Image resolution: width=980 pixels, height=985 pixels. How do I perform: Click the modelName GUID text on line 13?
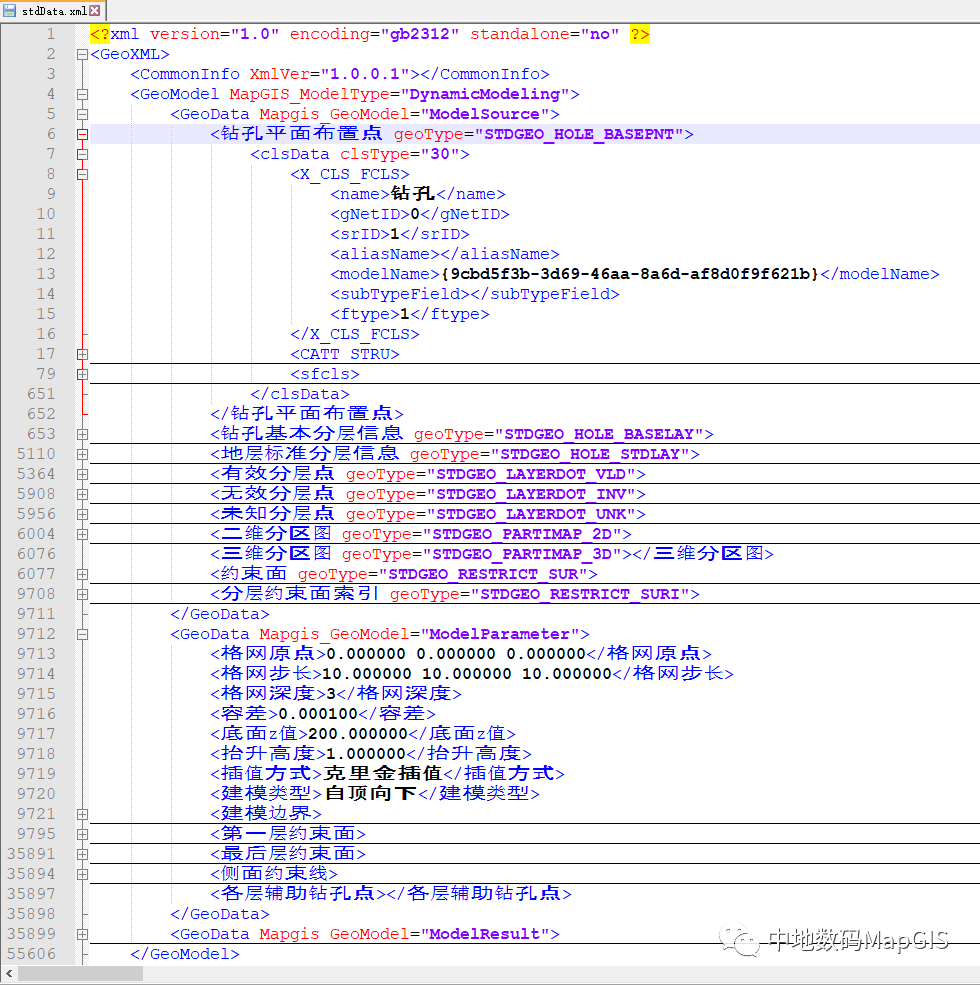[x=630, y=275]
